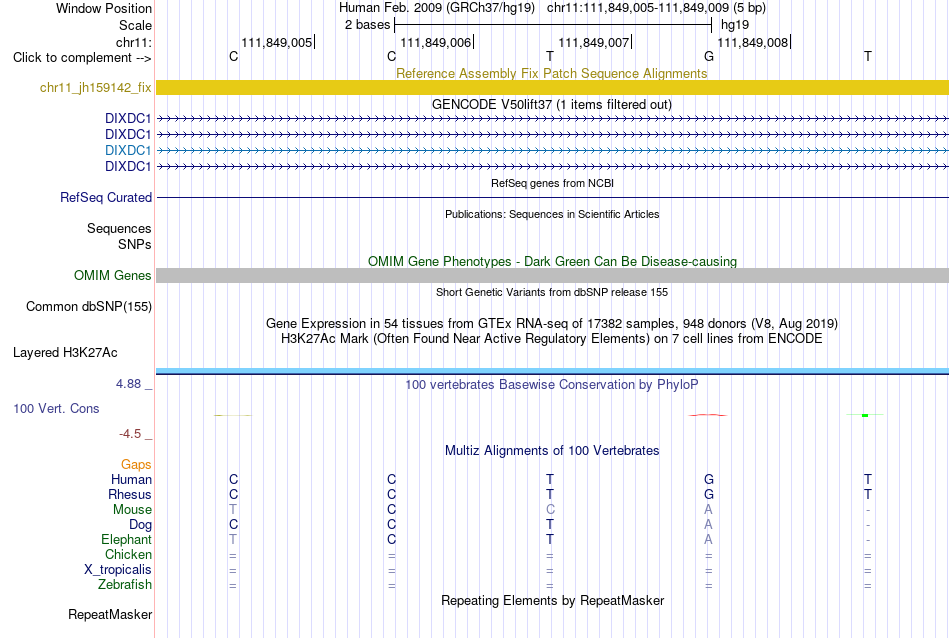This screenshot has width=950, height=638.
Task: Click the base G in the sequence row
Action: point(709,56)
